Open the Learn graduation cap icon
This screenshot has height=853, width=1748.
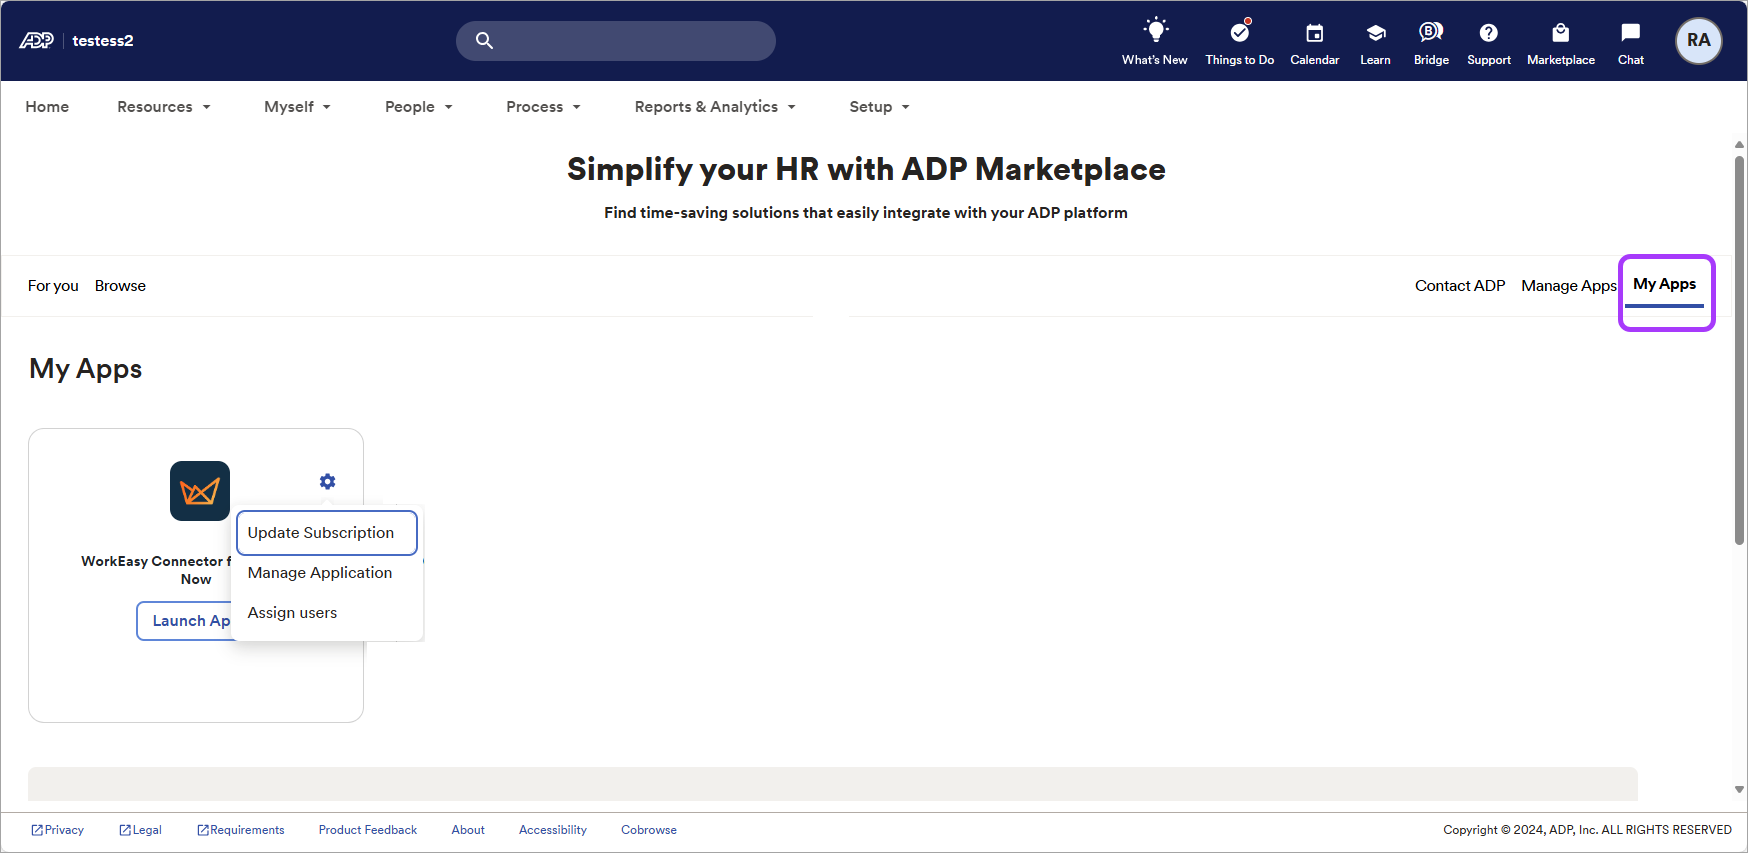(1376, 33)
